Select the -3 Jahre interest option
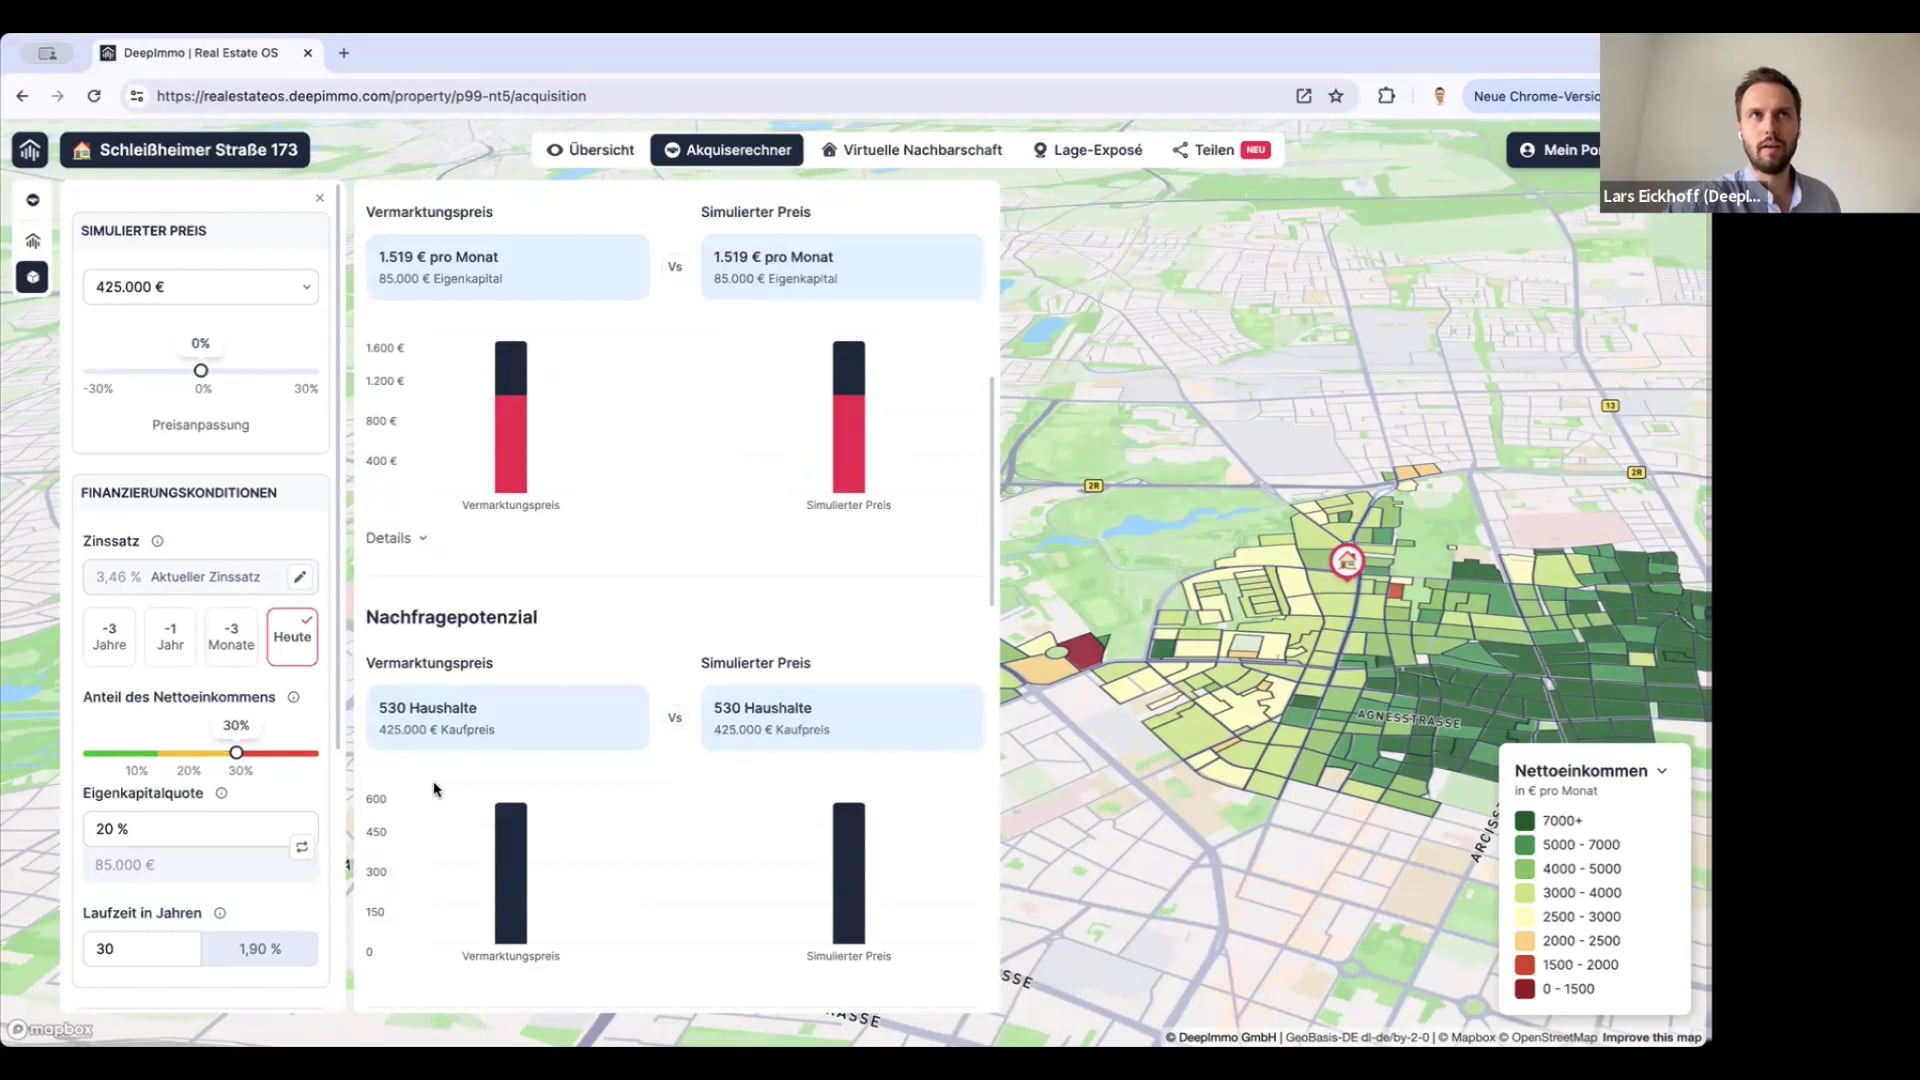Viewport: 1920px width, 1080px height. tap(110, 637)
